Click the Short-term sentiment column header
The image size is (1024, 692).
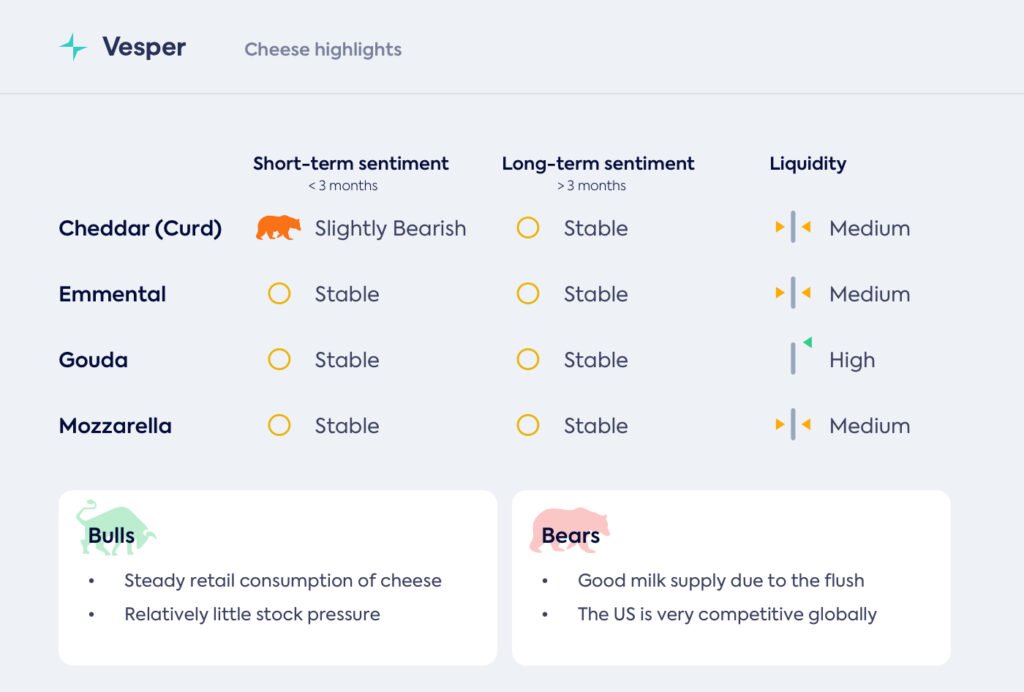(x=350, y=164)
